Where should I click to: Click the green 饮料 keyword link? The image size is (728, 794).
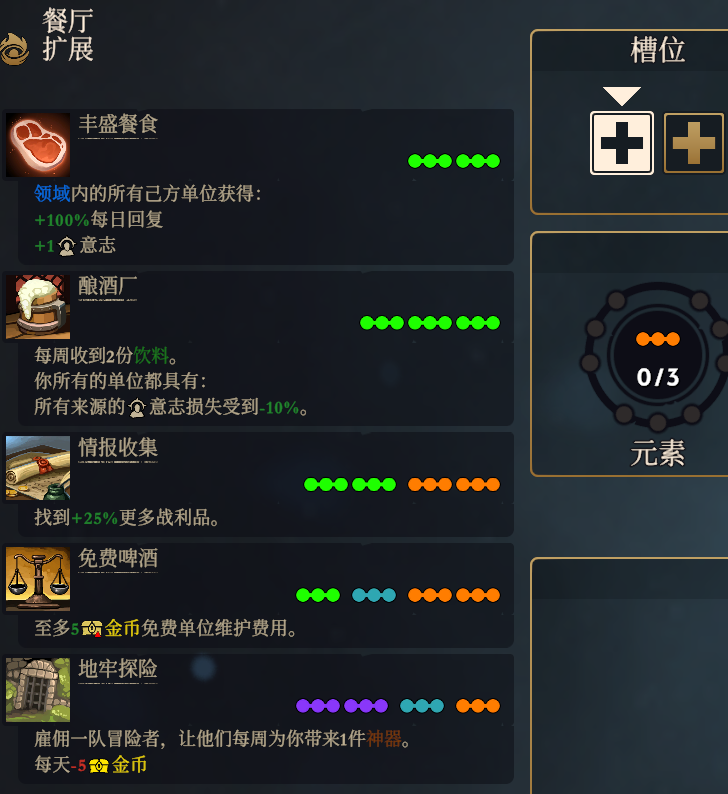pos(151,355)
